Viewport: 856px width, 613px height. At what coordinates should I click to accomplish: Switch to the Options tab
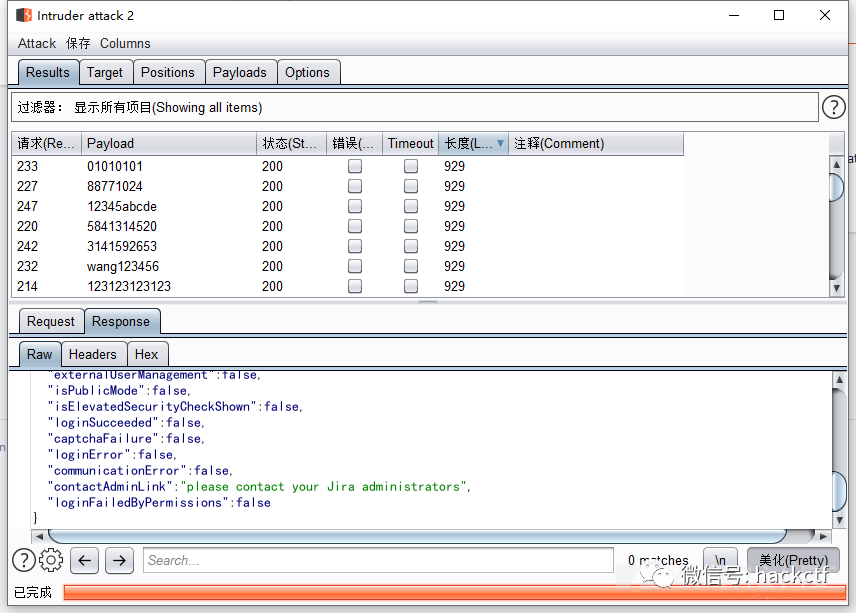[307, 73]
